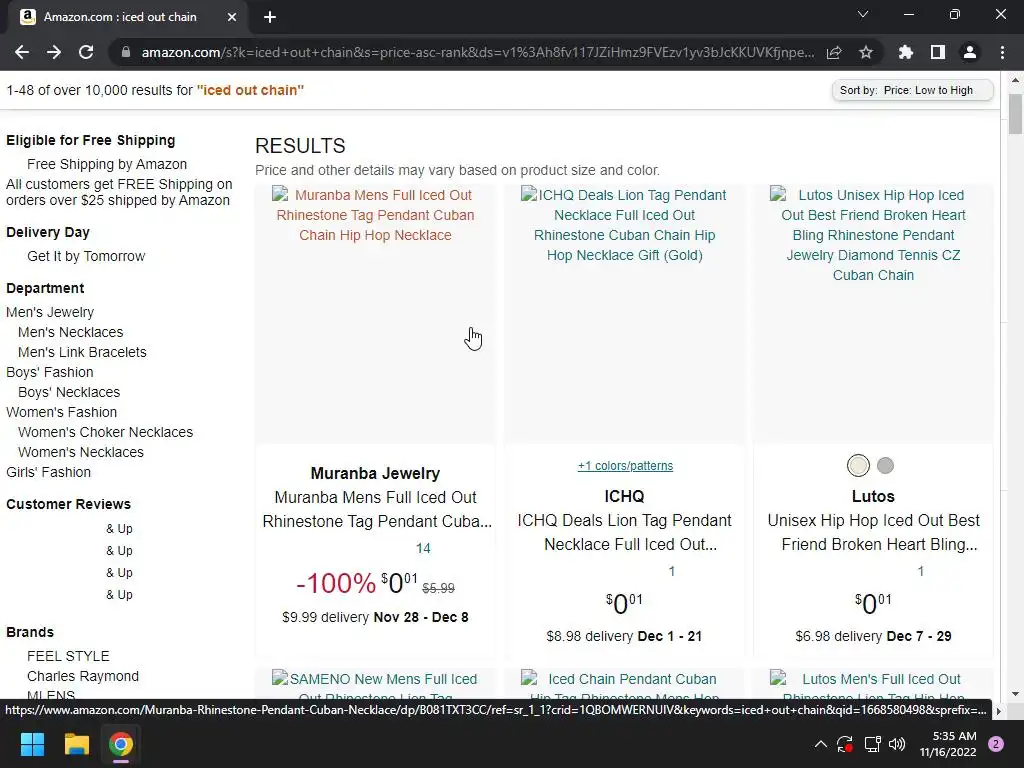Click the ICHQ $0.01 price
Screen dimensions: 1024x768
(624, 603)
